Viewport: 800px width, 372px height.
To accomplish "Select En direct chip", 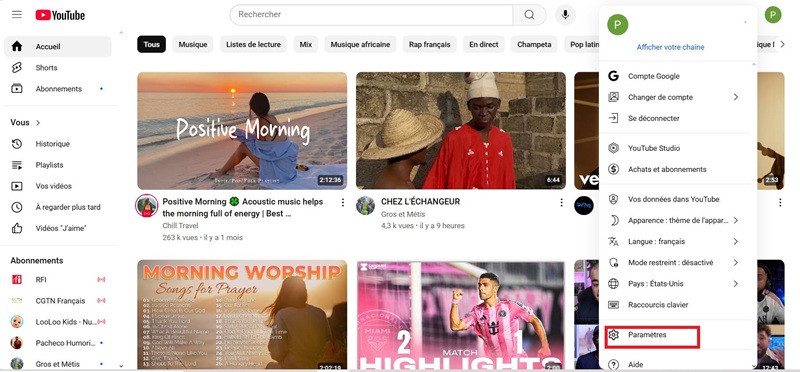I will [x=484, y=44].
